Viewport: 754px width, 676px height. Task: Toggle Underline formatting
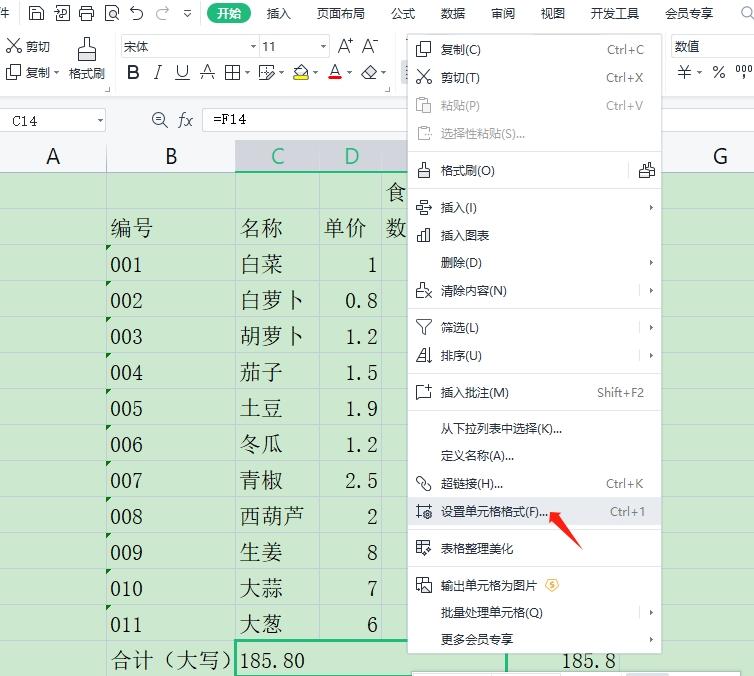182,73
